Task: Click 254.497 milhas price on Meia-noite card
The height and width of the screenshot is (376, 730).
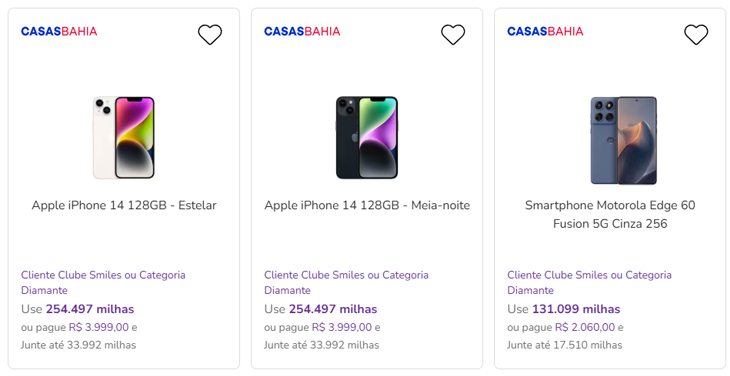Action: pos(333,309)
